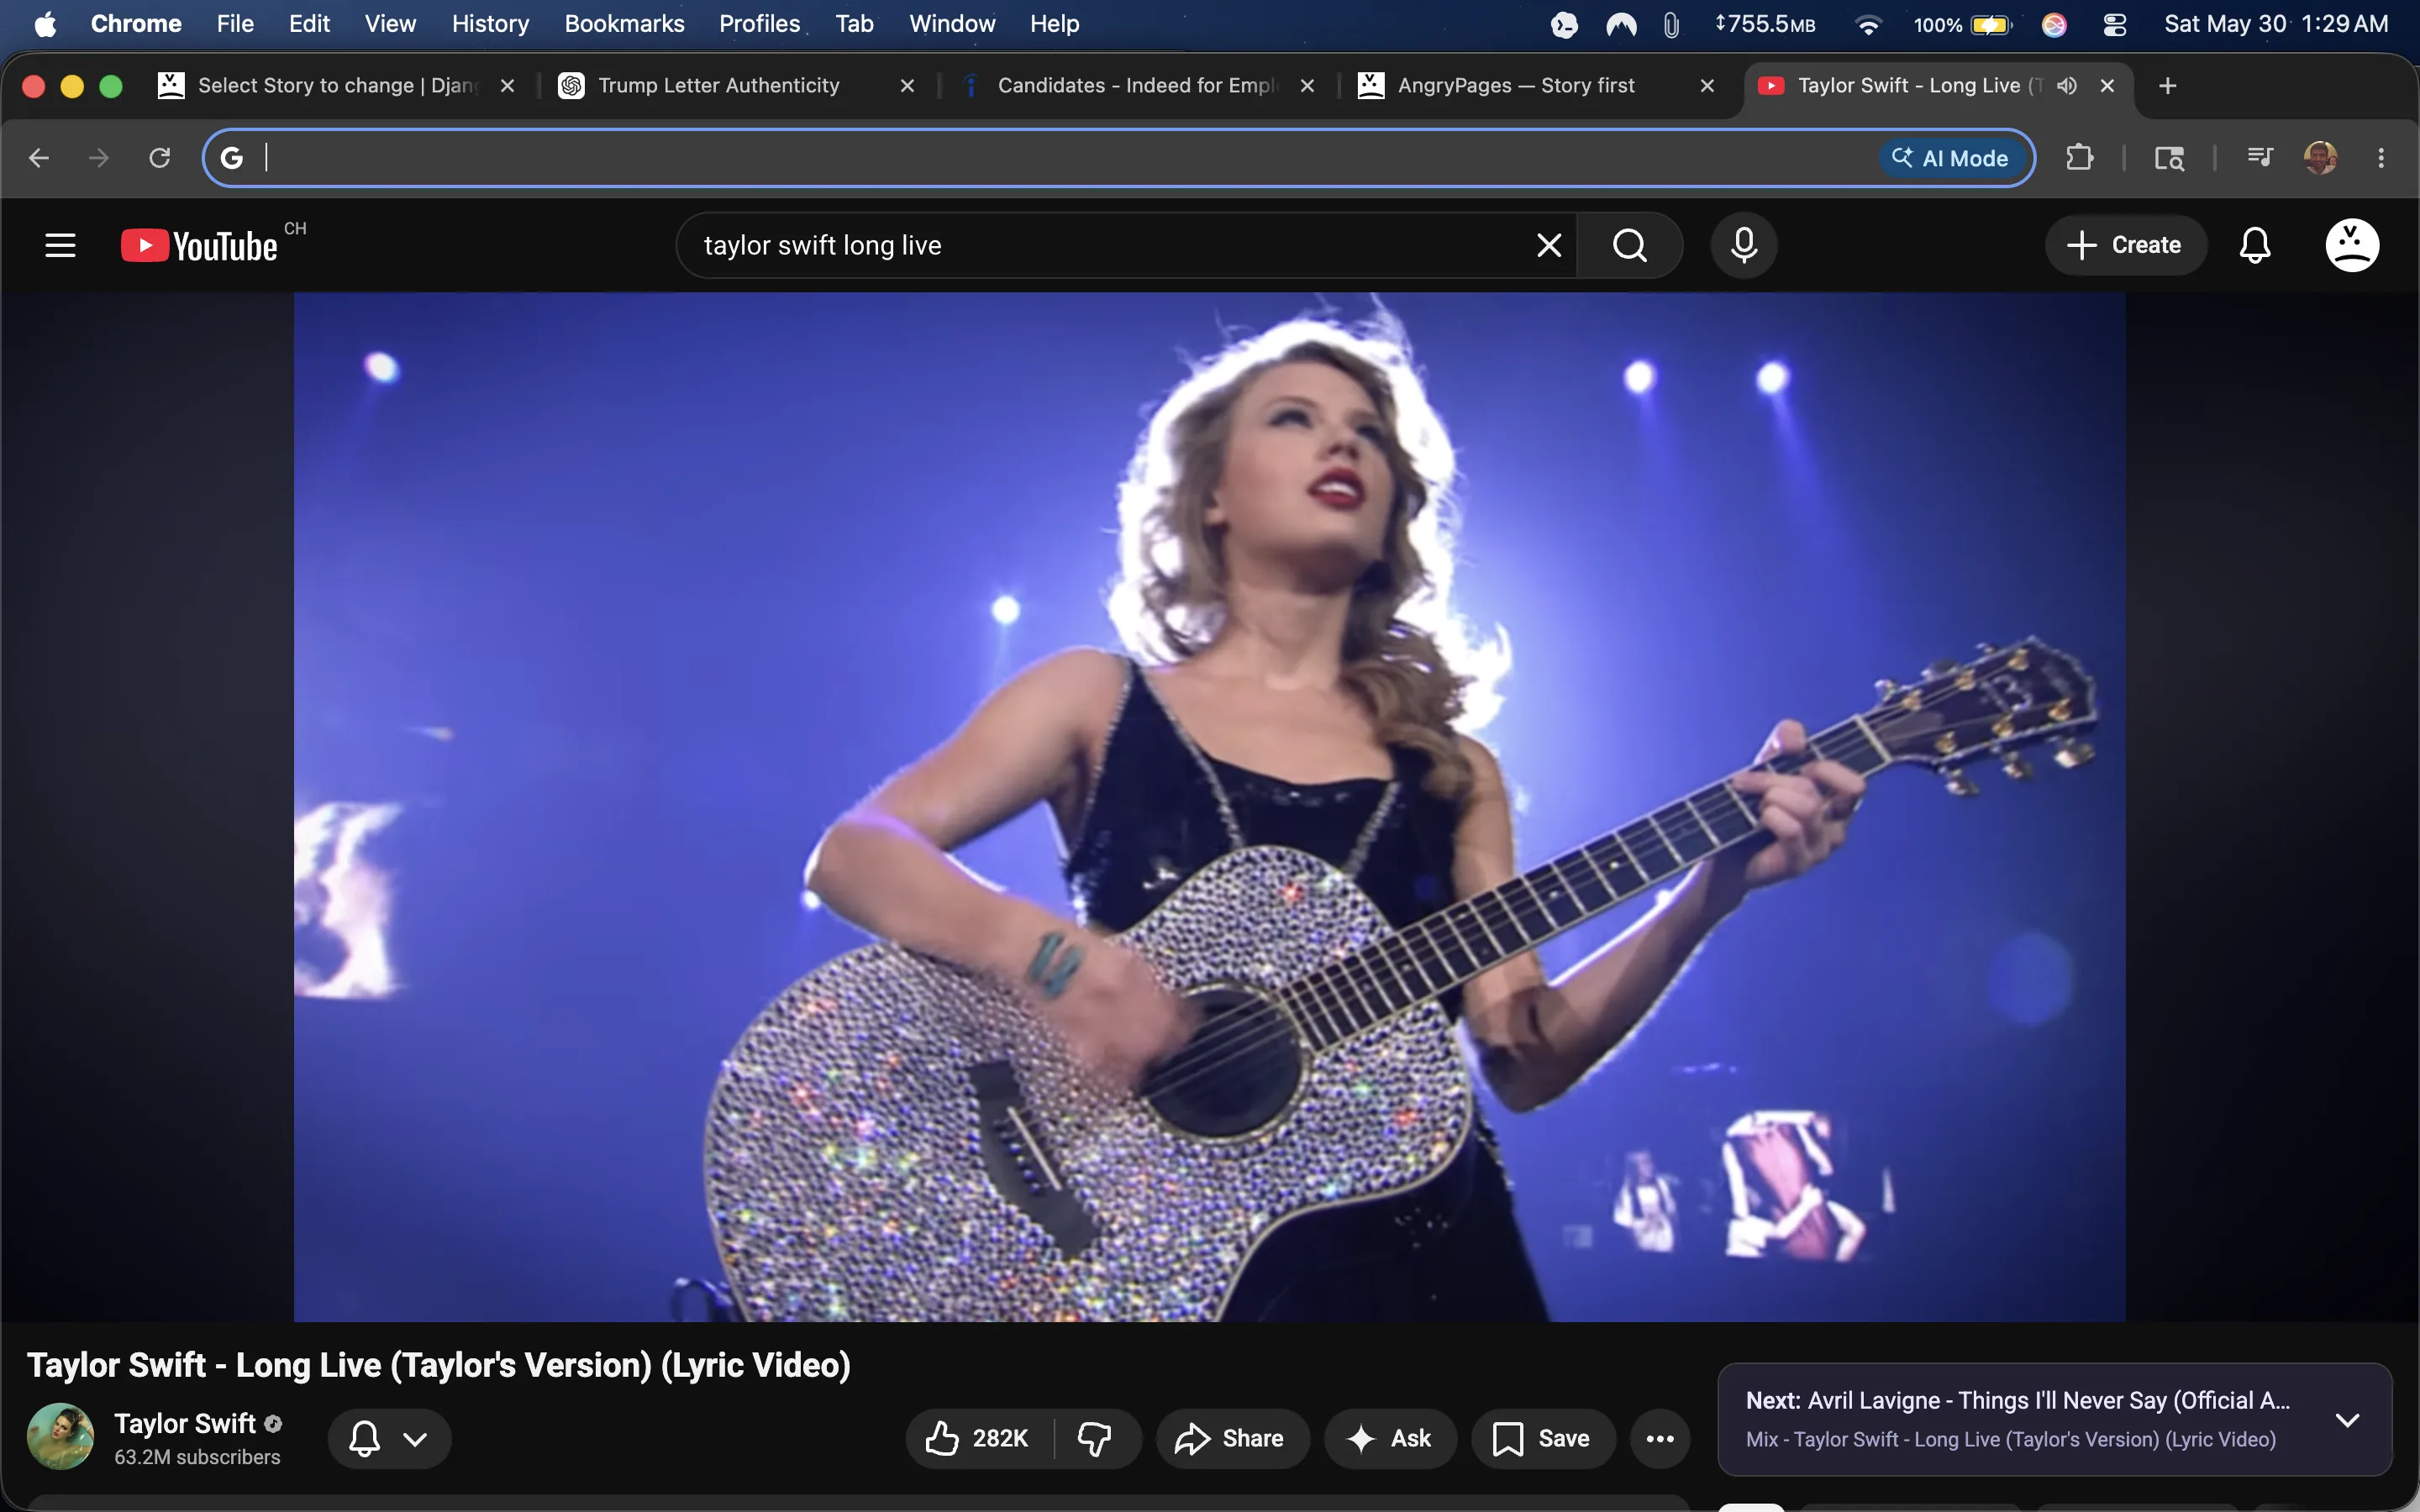Close the AngryPages tab
Viewport: 2420px width, 1512px height.
tap(1707, 86)
